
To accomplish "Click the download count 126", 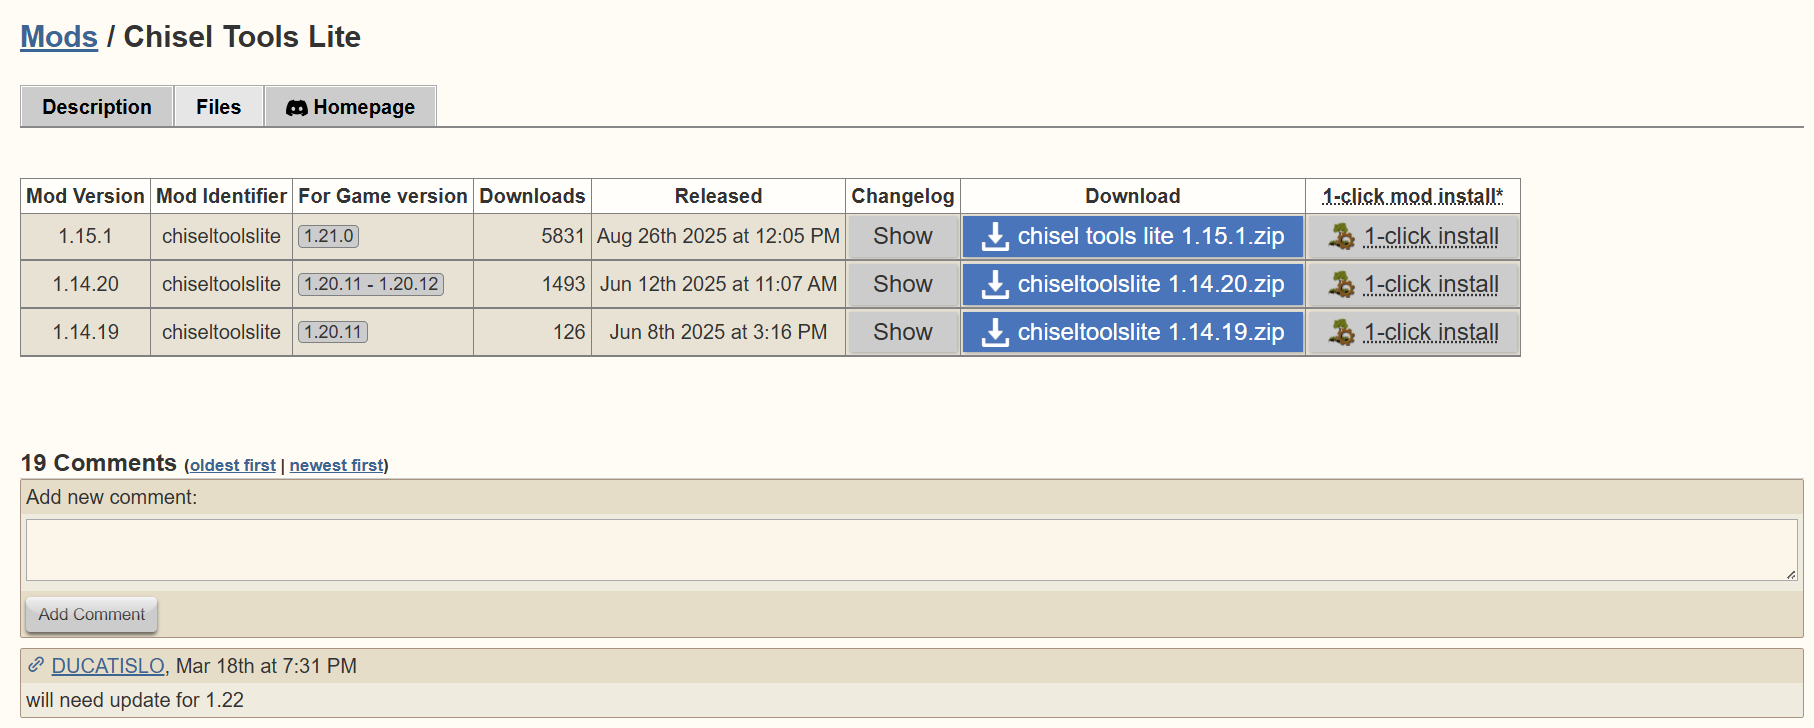I will point(569,333).
